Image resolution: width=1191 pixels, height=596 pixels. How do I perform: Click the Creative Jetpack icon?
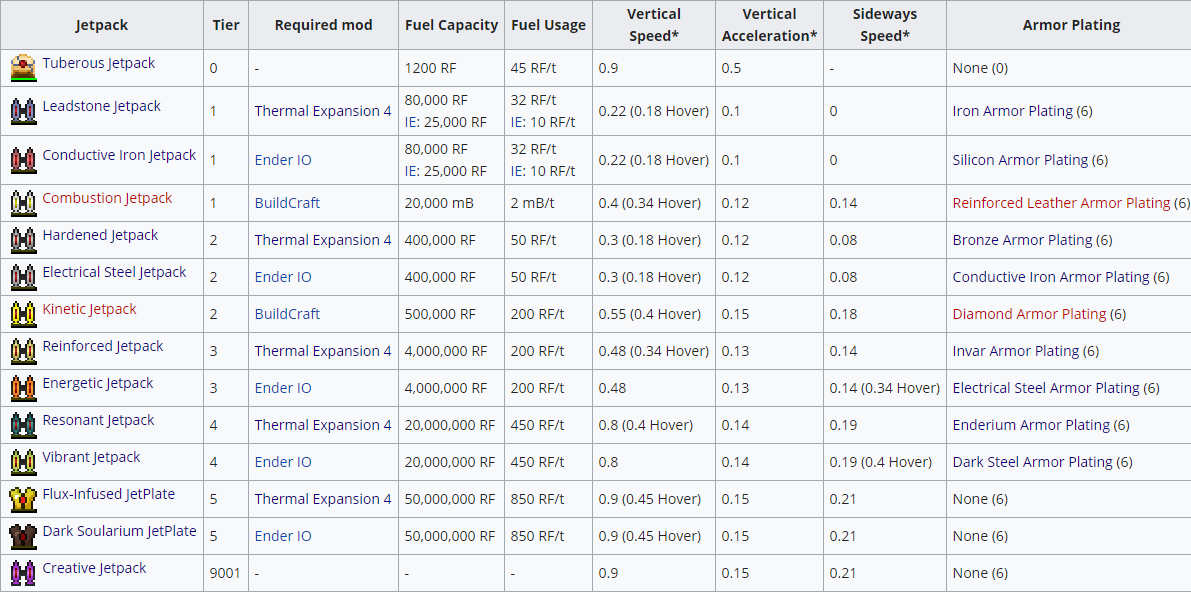[x=24, y=572]
